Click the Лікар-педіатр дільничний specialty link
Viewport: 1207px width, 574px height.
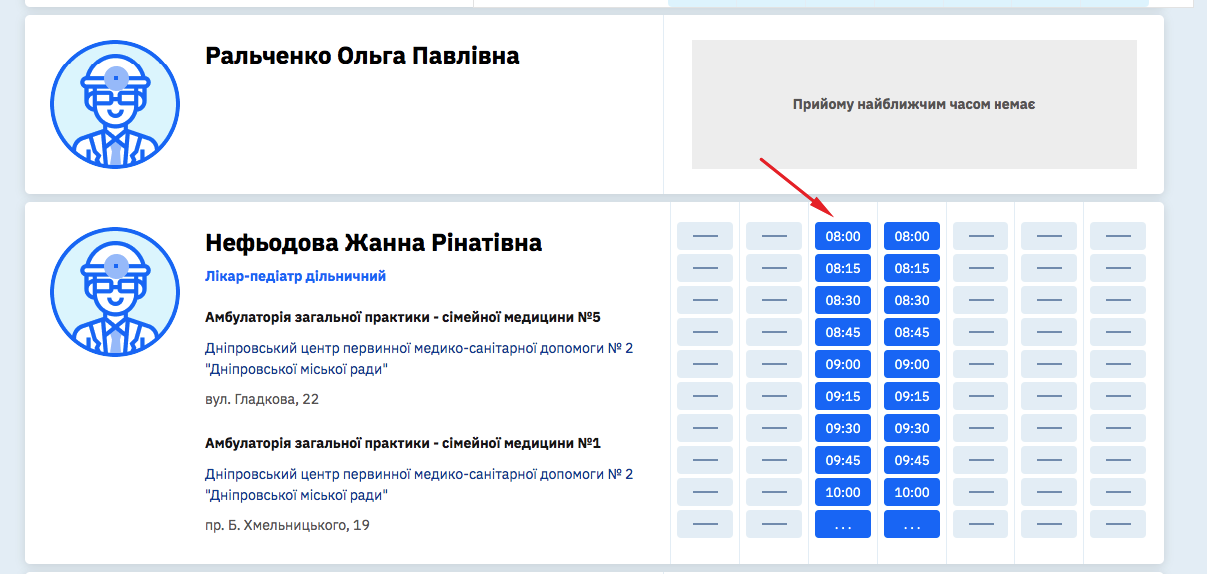pyautogui.click(x=295, y=276)
